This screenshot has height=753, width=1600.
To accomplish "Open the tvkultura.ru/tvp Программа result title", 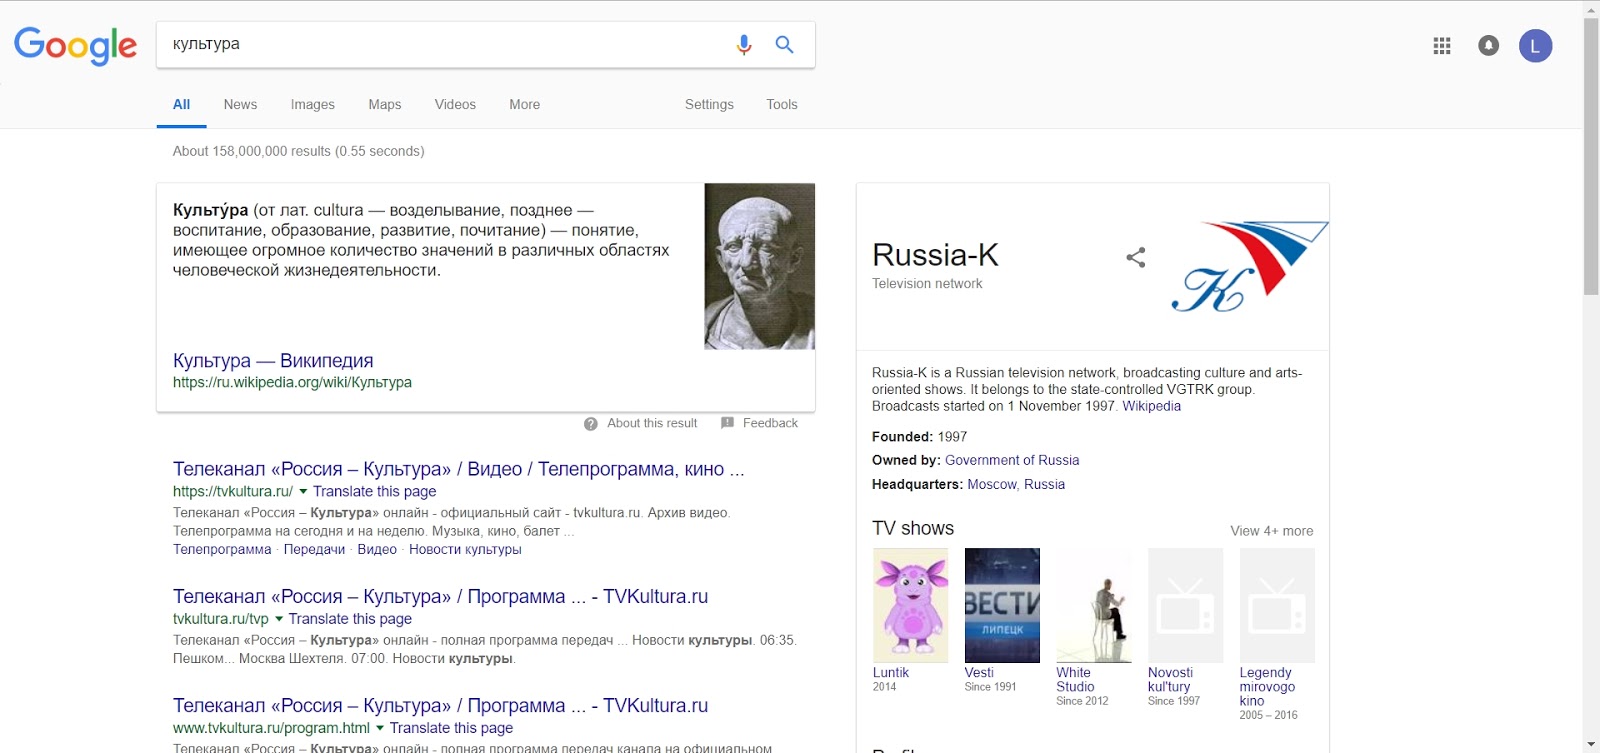I will [440, 597].
